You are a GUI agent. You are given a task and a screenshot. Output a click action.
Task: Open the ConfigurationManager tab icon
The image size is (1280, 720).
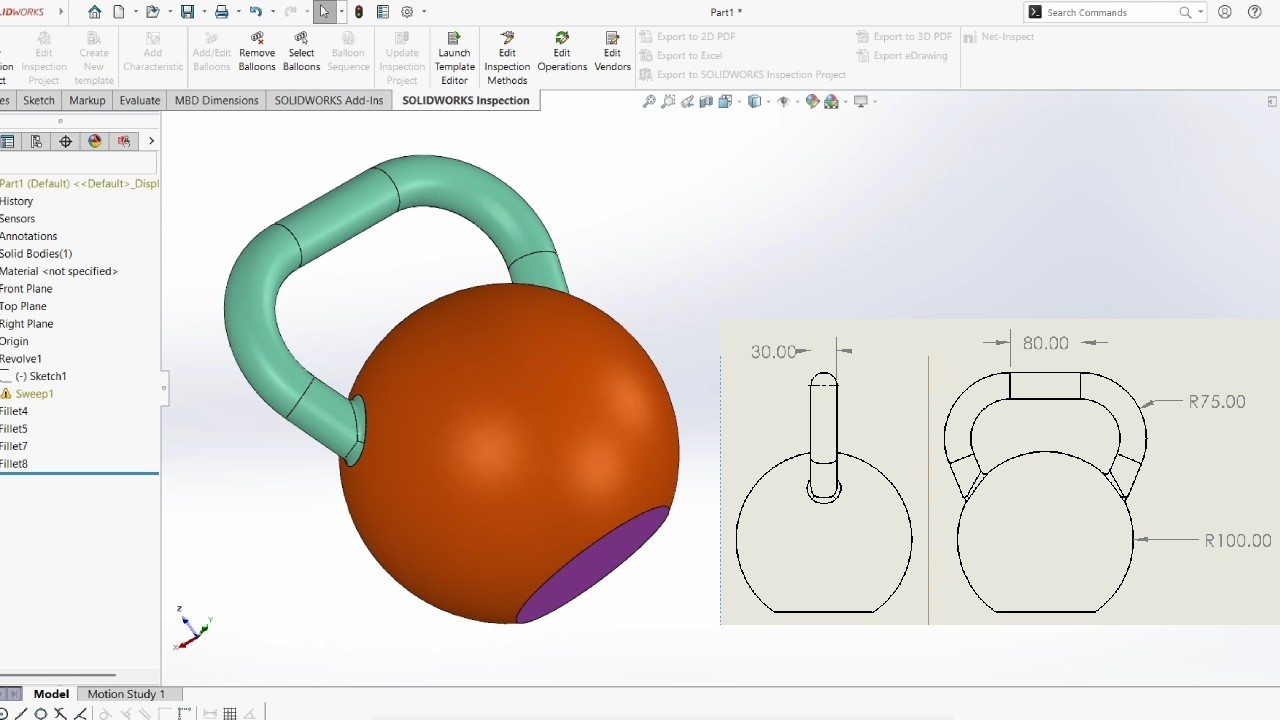[37, 141]
